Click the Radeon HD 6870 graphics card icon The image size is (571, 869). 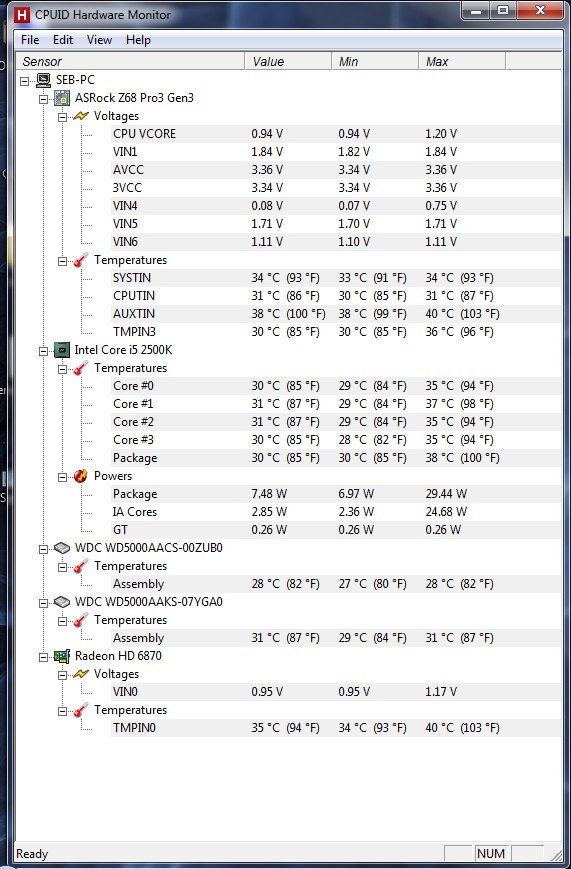tap(62, 656)
